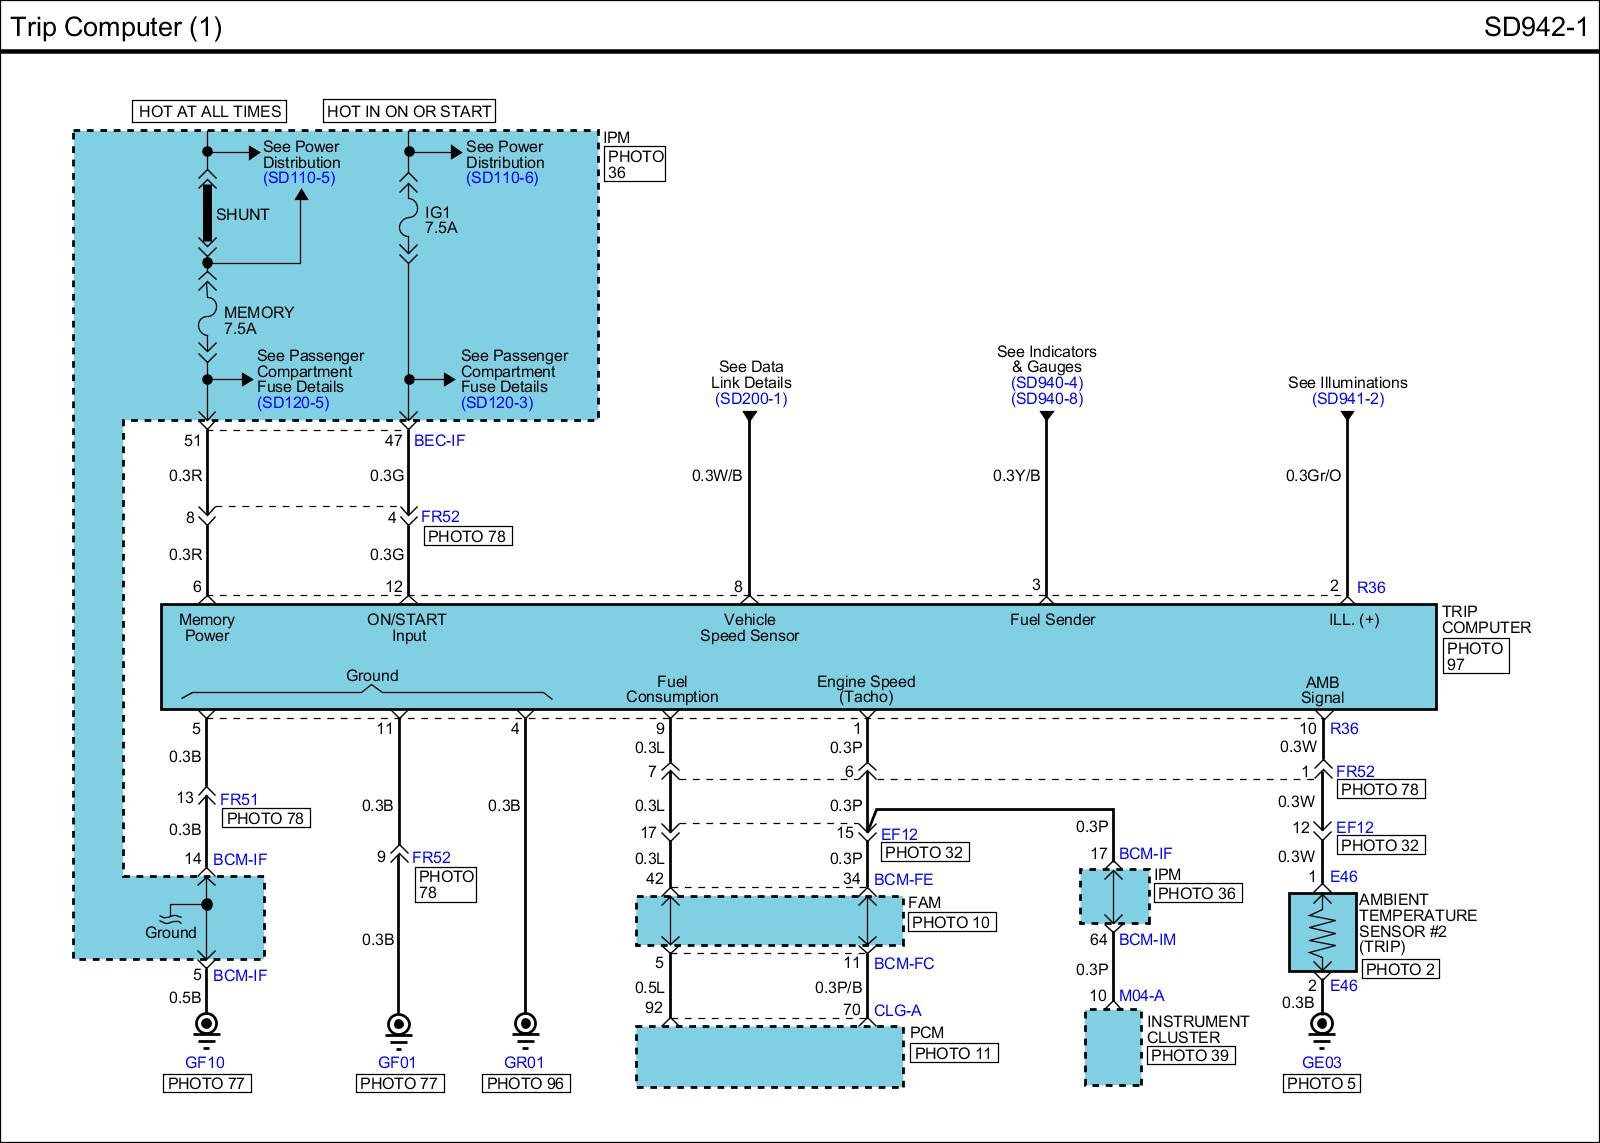Image resolution: width=1600 pixels, height=1143 pixels.
Task: Open PHOTO 97 for the trip computer
Action: tap(1475, 656)
